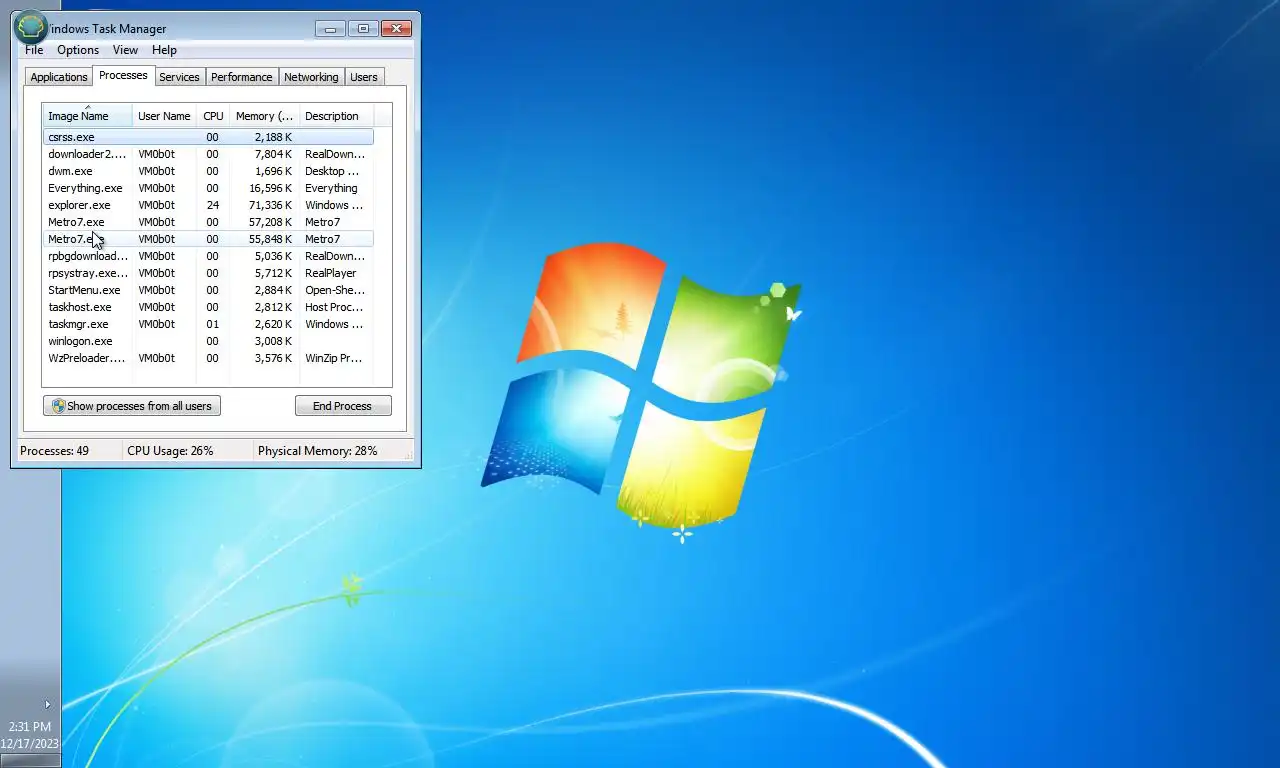Click the Show desktop strip below clock

coord(30,762)
